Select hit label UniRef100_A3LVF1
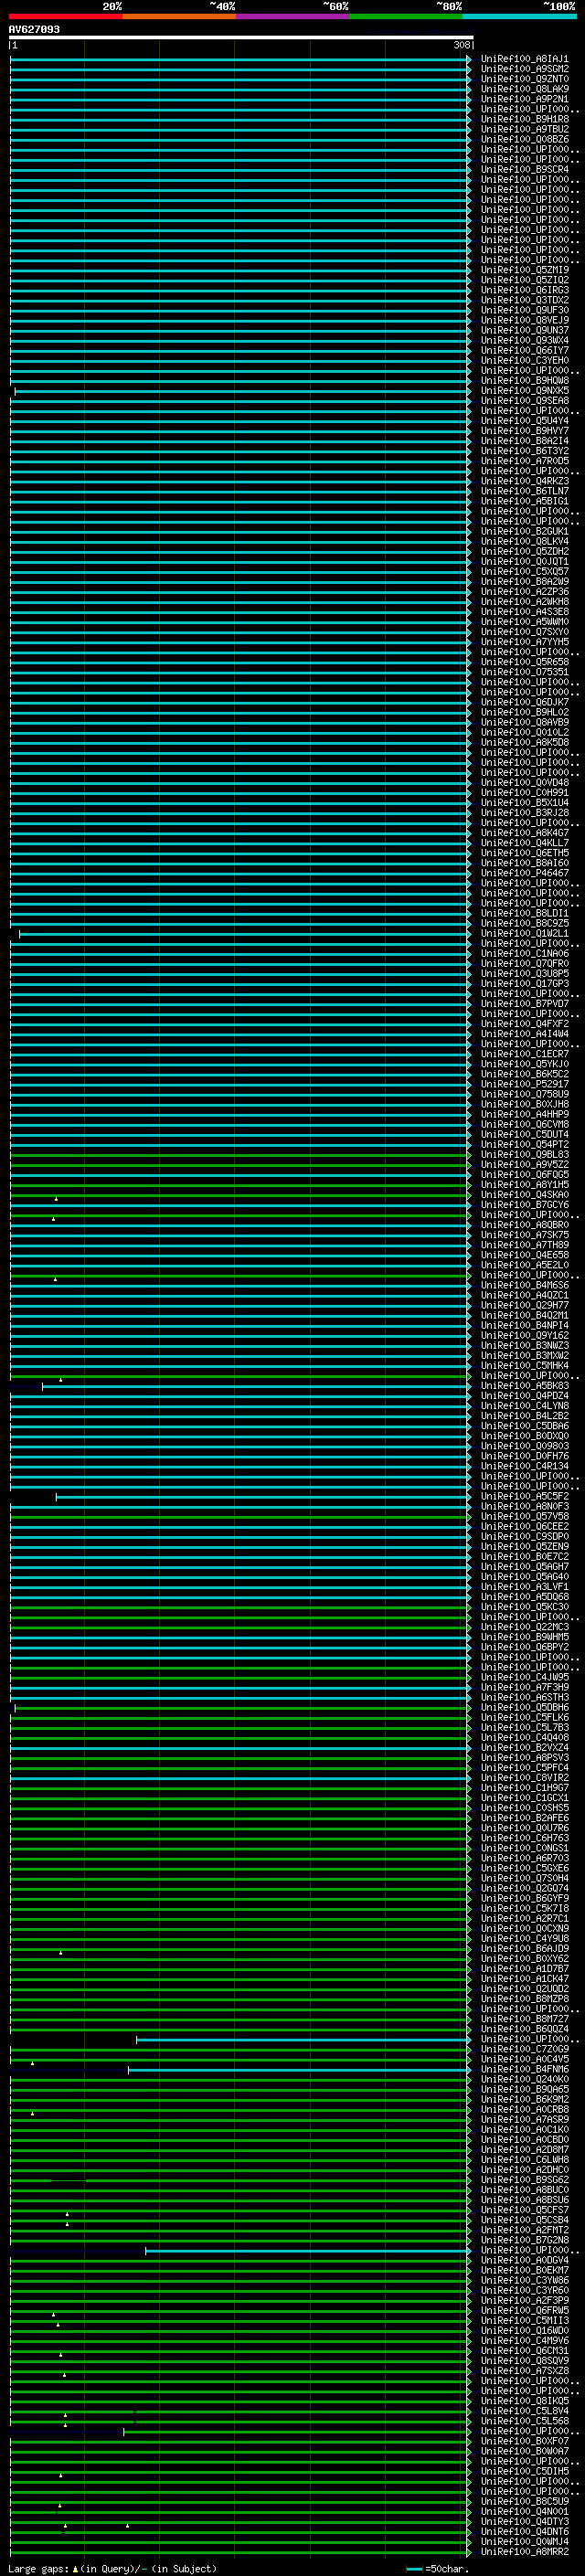Image resolution: width=585 pixels, height=2576 pixels. [525, 1587]
